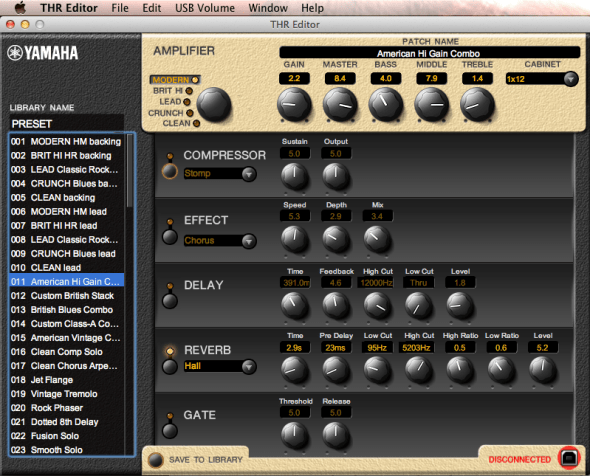The width and height of the screenshot is (590, 476).
Task: Click the Reverb High Ratio knob
Action: (460, 370)
